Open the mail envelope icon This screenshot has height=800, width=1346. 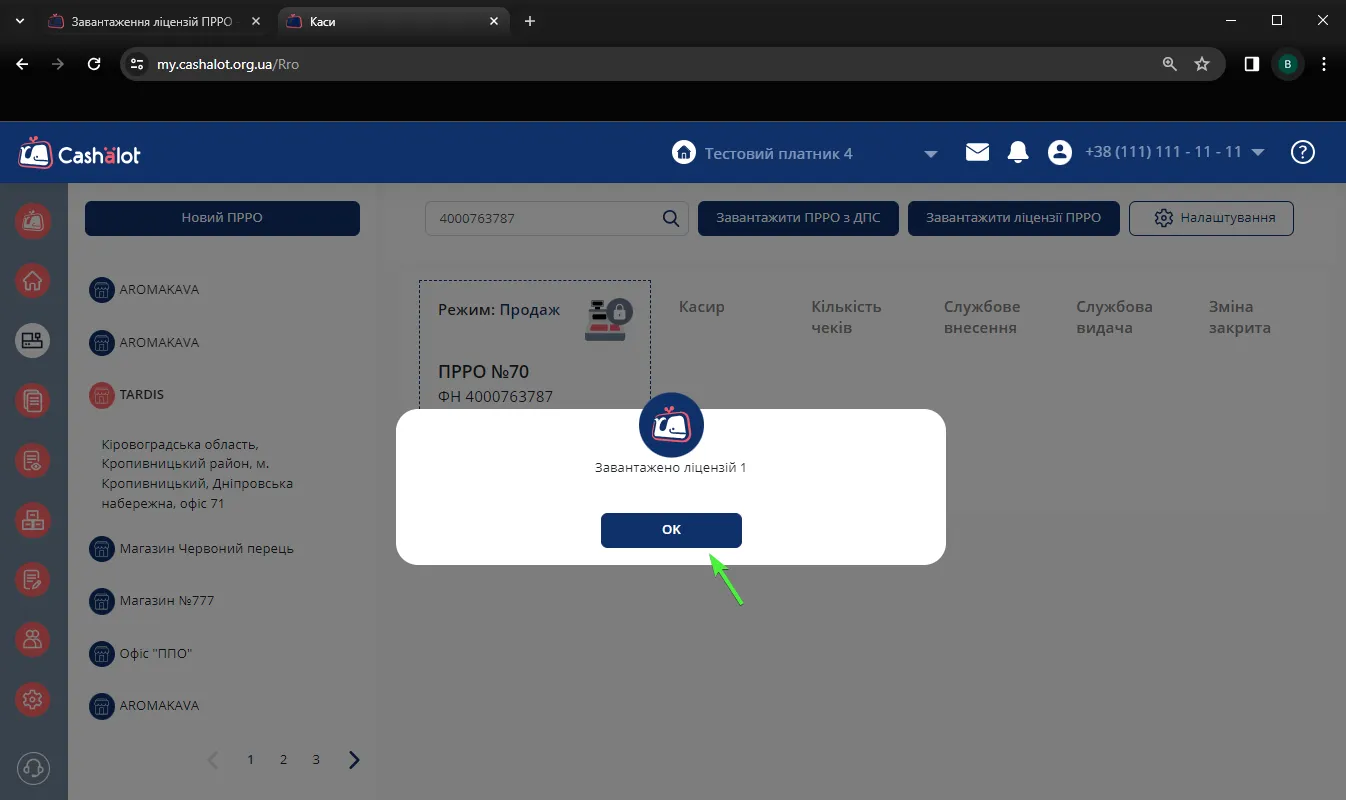click(x=977, y=152)
